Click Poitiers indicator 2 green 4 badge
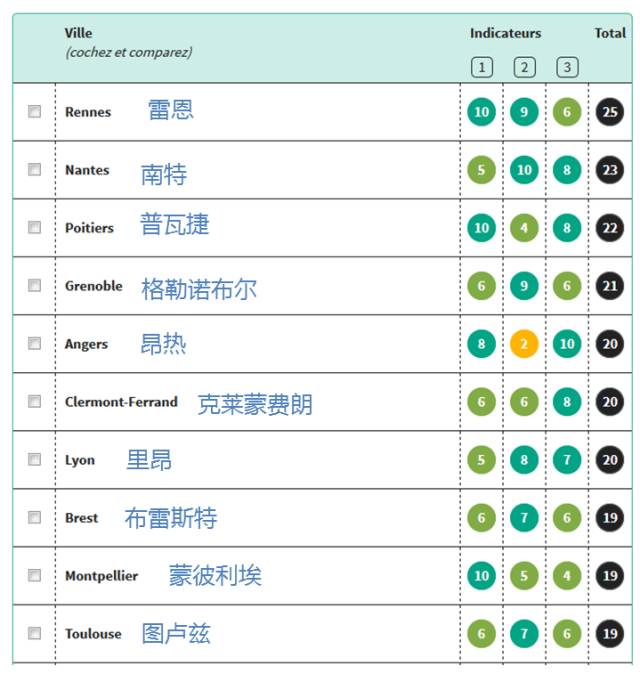 pos(524,228)
